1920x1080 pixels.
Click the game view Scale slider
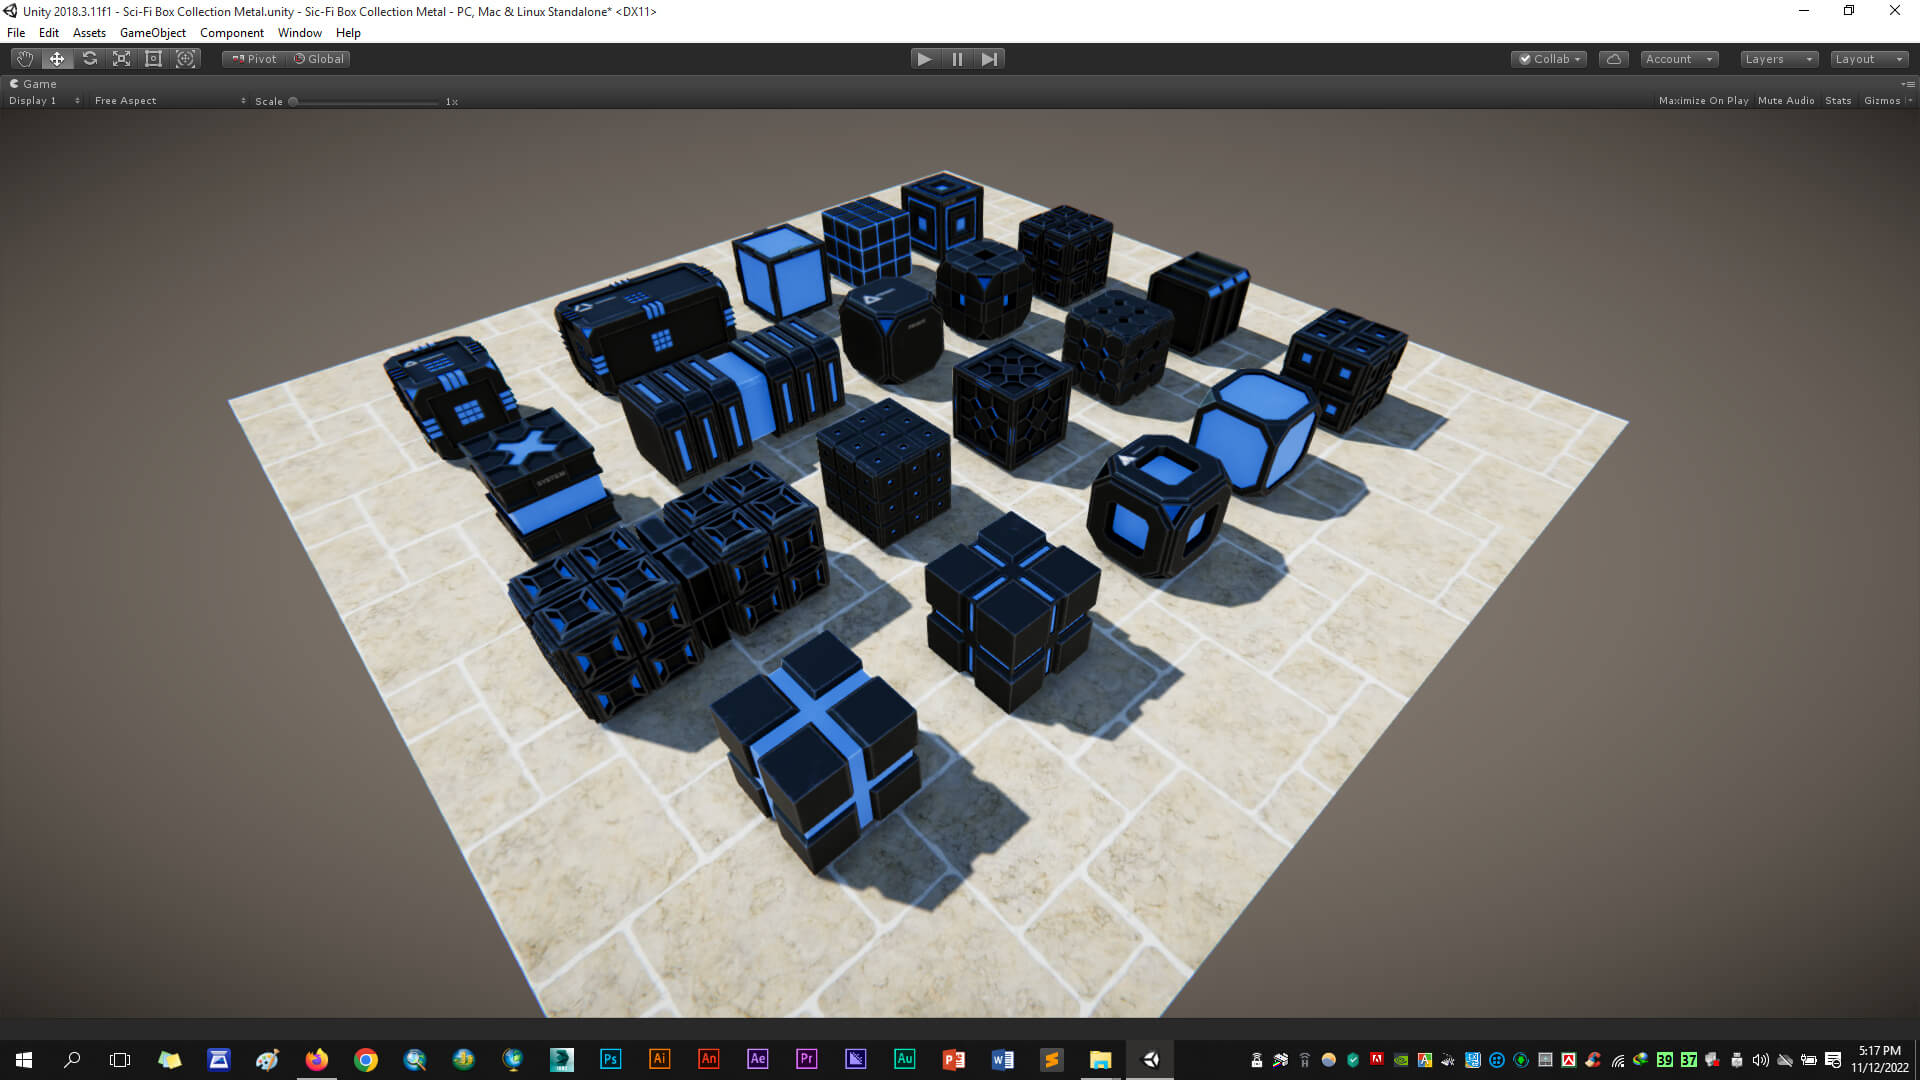[365, 102]
